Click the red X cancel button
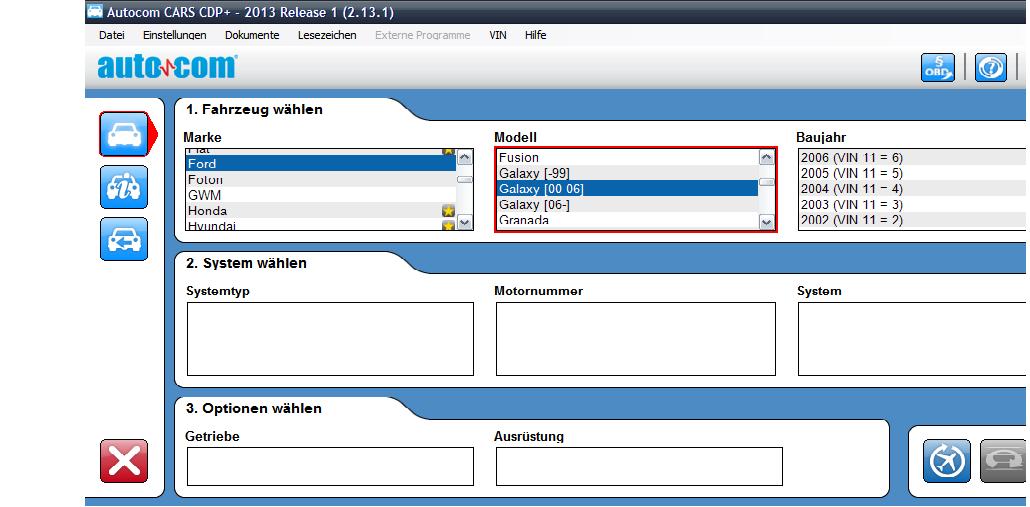Viewport: 1030px width, 507px height. (x=124, y=461)
